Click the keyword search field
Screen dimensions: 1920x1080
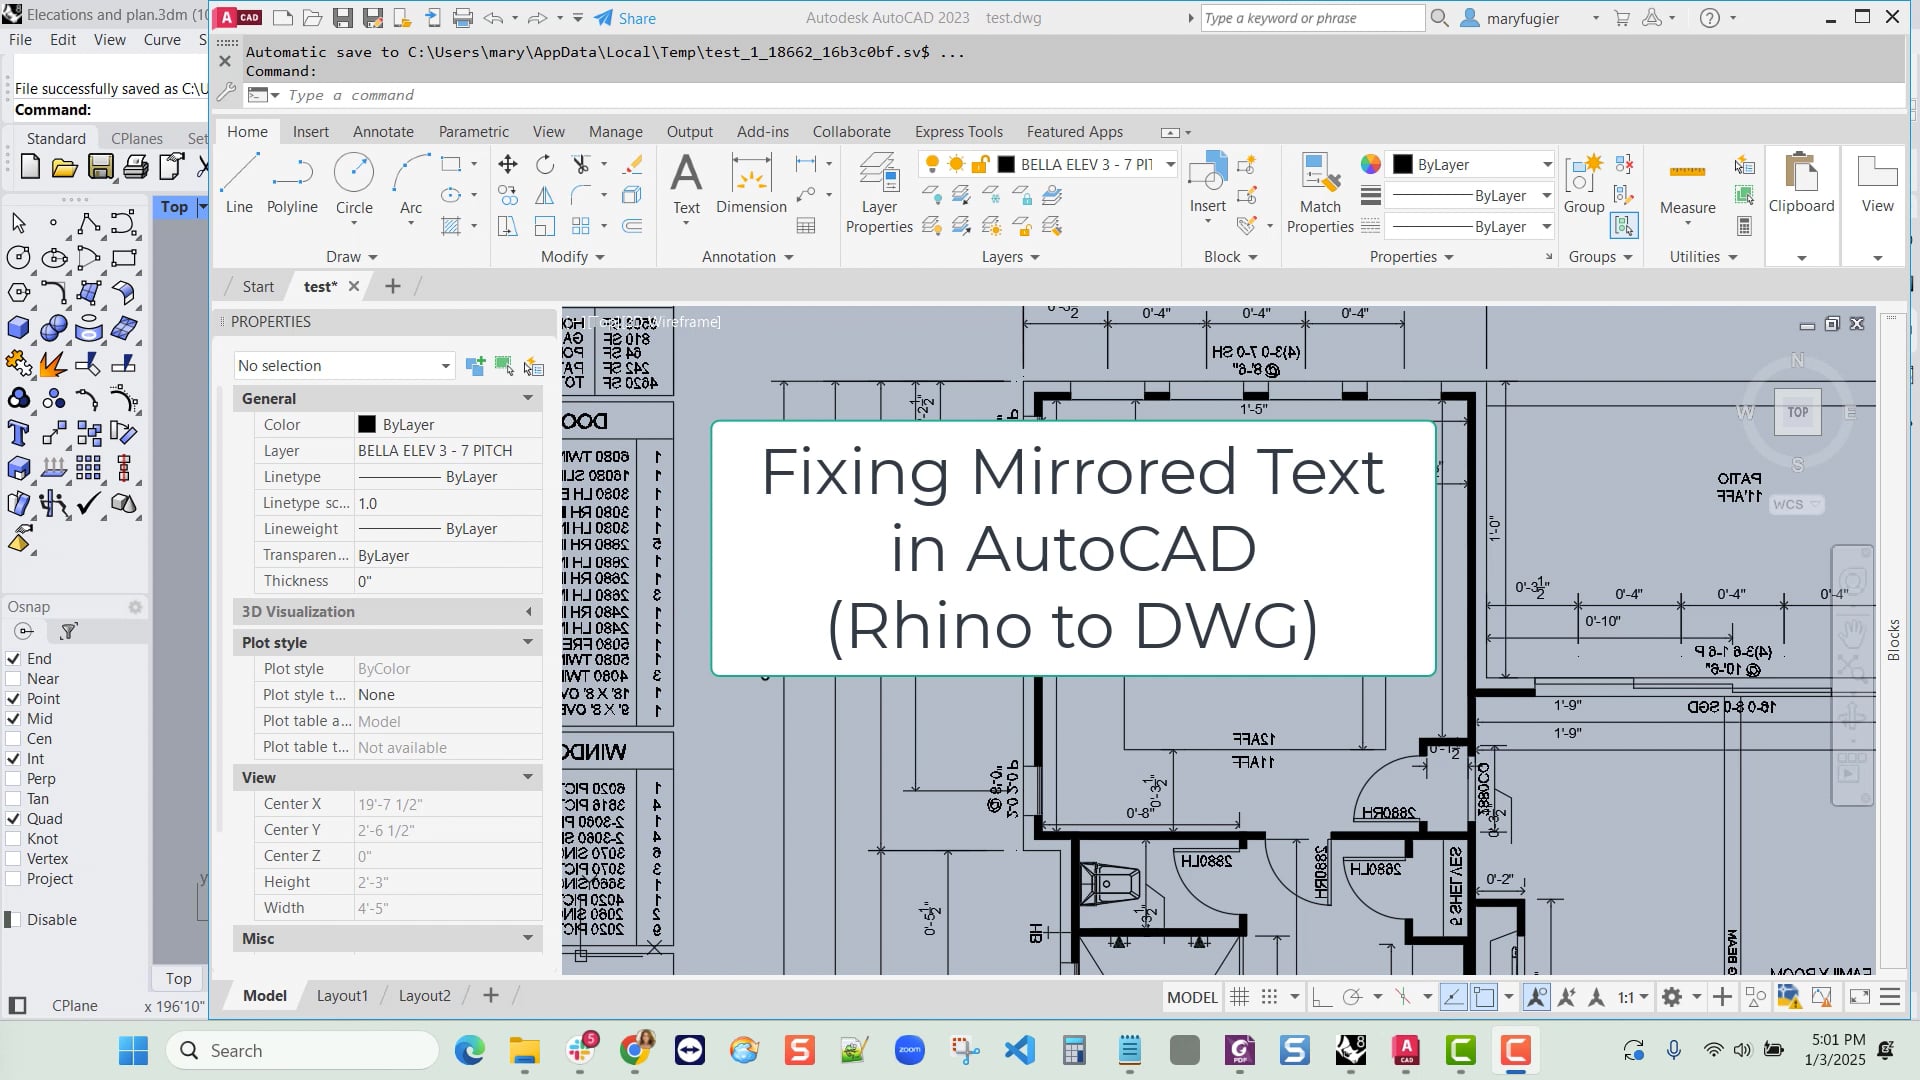[x=1312, y=18]
